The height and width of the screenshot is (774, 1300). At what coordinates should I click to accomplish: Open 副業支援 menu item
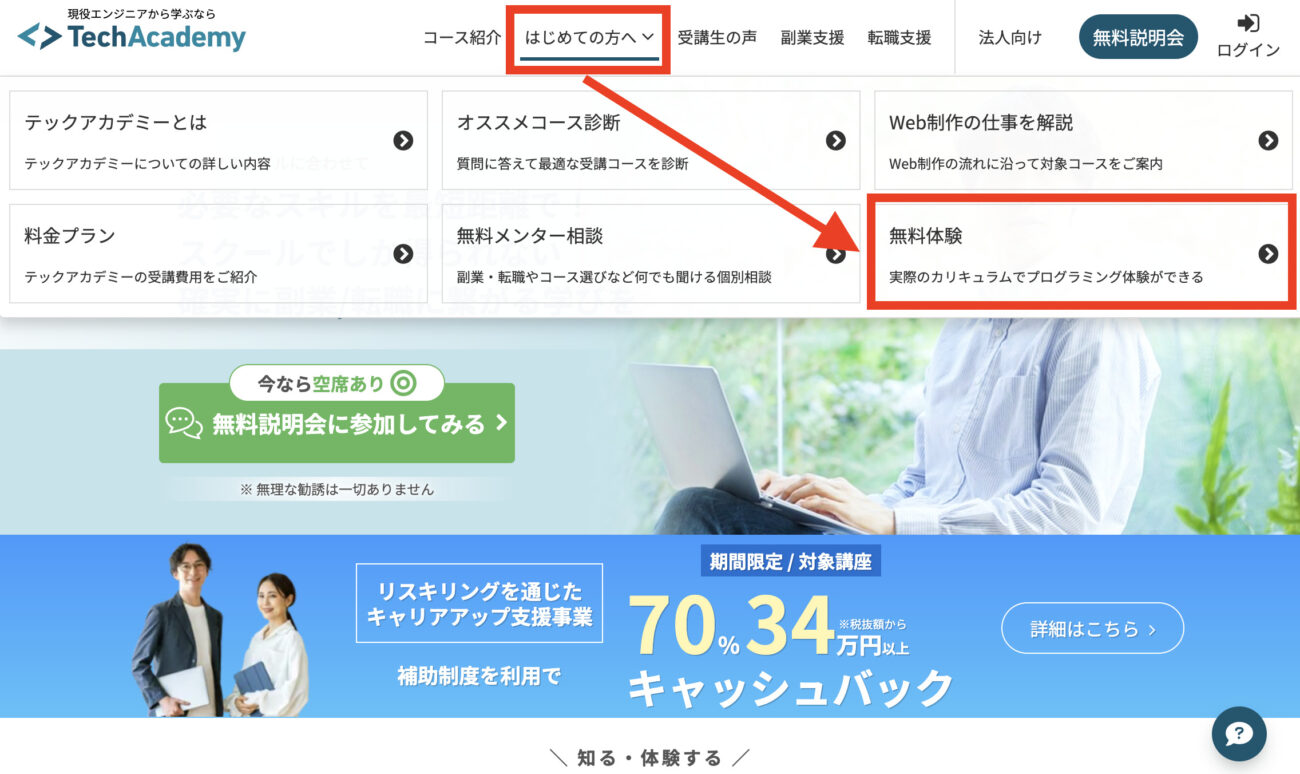point(812,38)
